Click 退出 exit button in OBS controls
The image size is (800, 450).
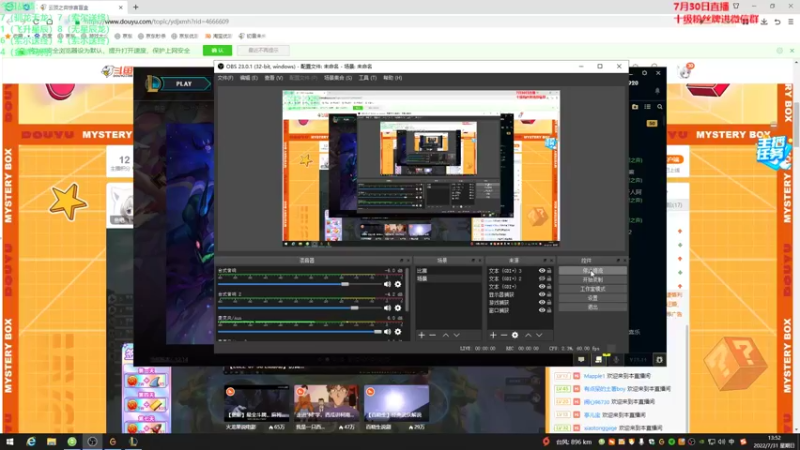coord(592,307)
